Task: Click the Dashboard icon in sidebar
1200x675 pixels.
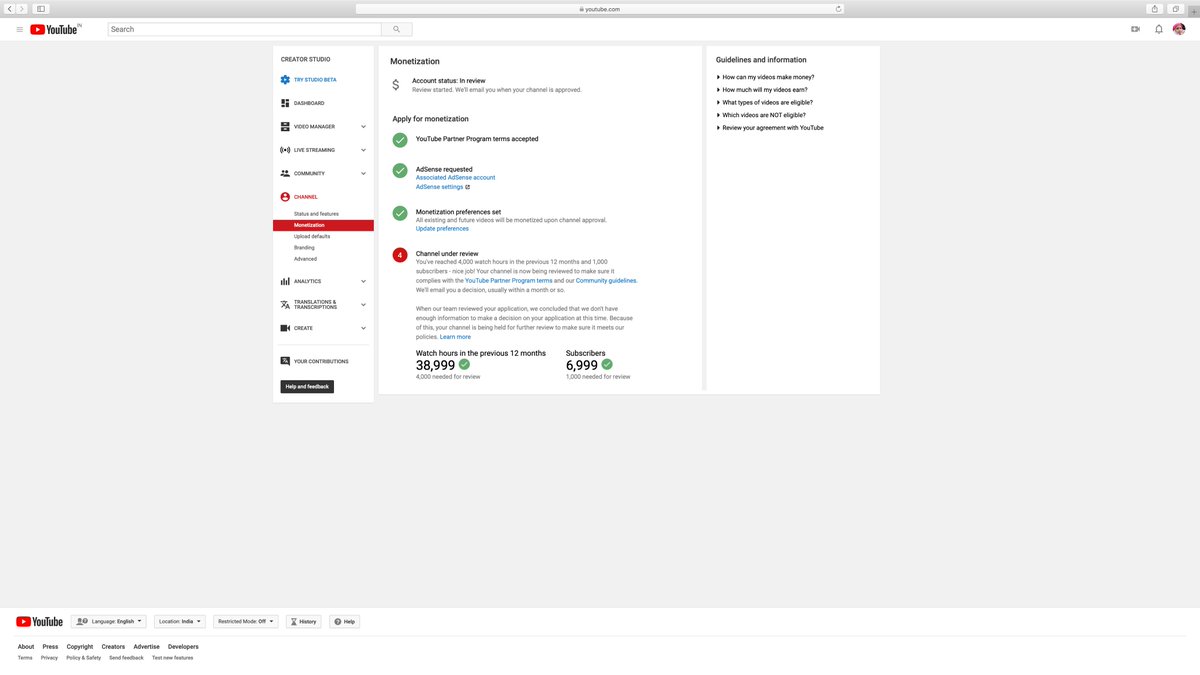Action: pos(285,103)
